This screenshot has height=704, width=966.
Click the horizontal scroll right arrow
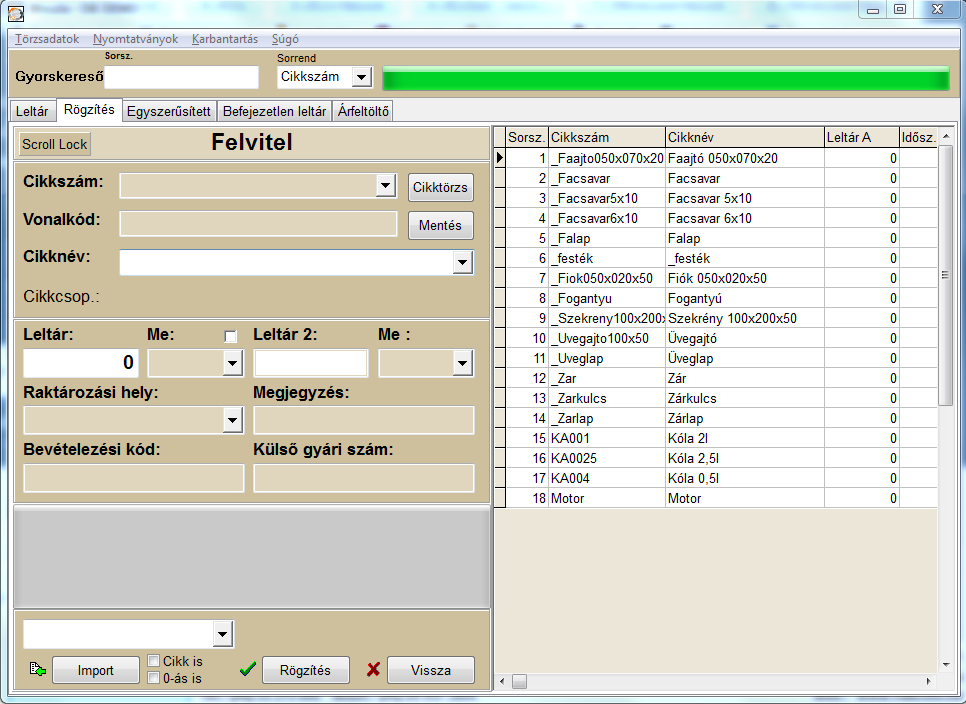pos(928,681)
